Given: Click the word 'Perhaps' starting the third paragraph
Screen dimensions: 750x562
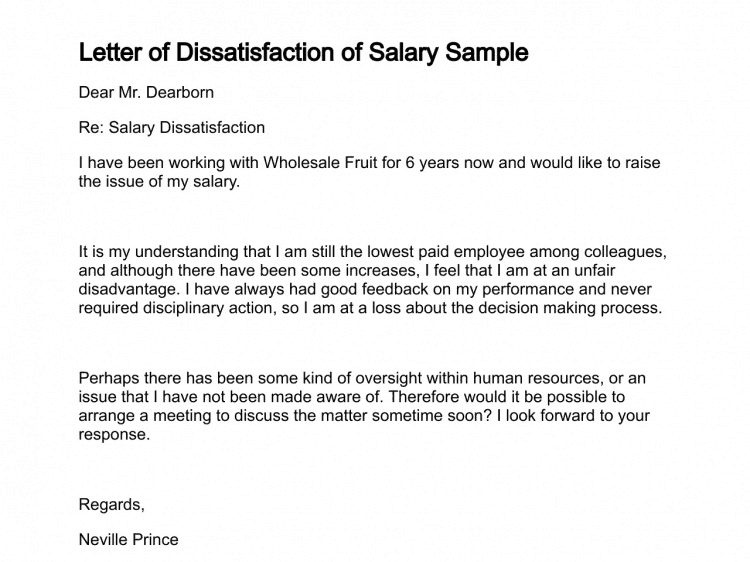Looking at the screenshot, I should [x=109, y=378].
